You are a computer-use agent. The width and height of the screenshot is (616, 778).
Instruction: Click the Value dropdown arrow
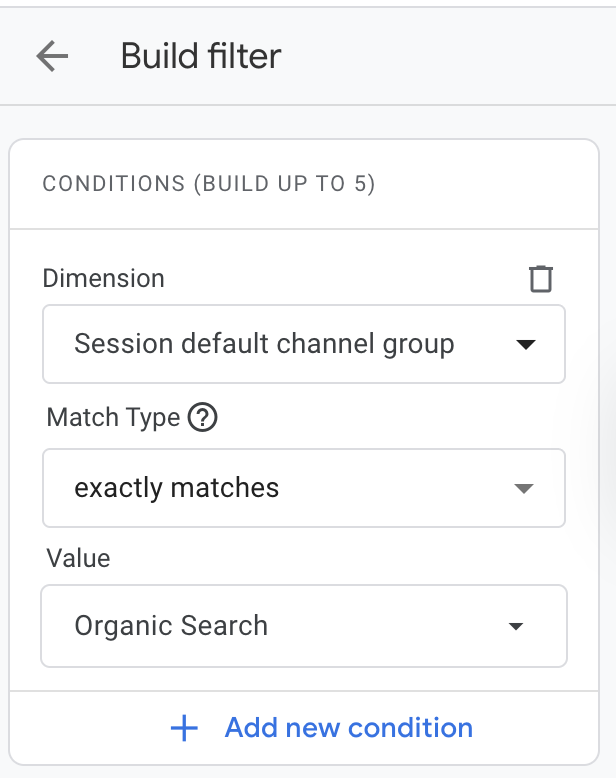click(516, 627)
